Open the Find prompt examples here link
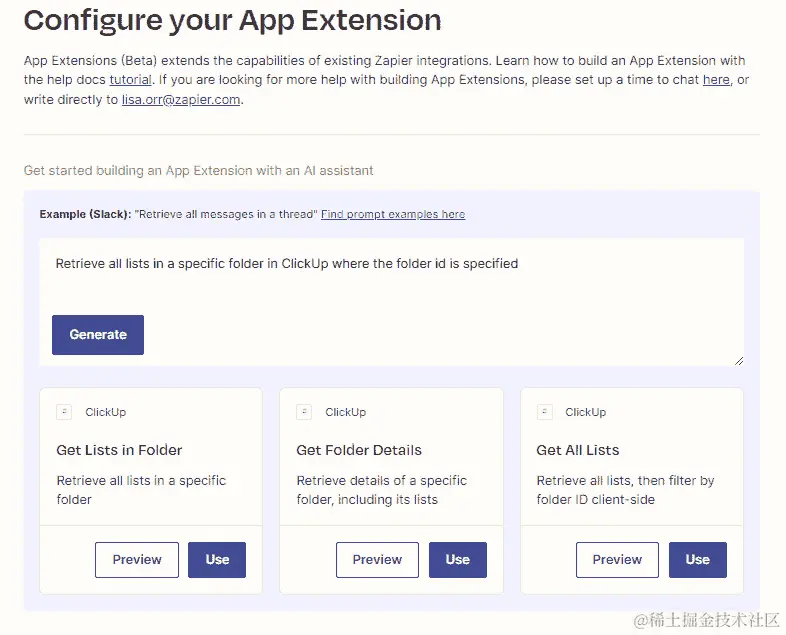The width and height of the screenshot is (786, 635). click(393, 214)
